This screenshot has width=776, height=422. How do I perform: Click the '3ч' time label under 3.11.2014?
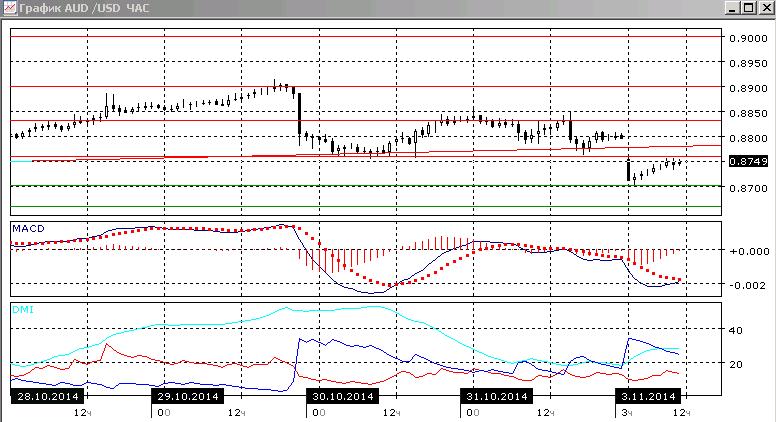(x=627, y=413)
